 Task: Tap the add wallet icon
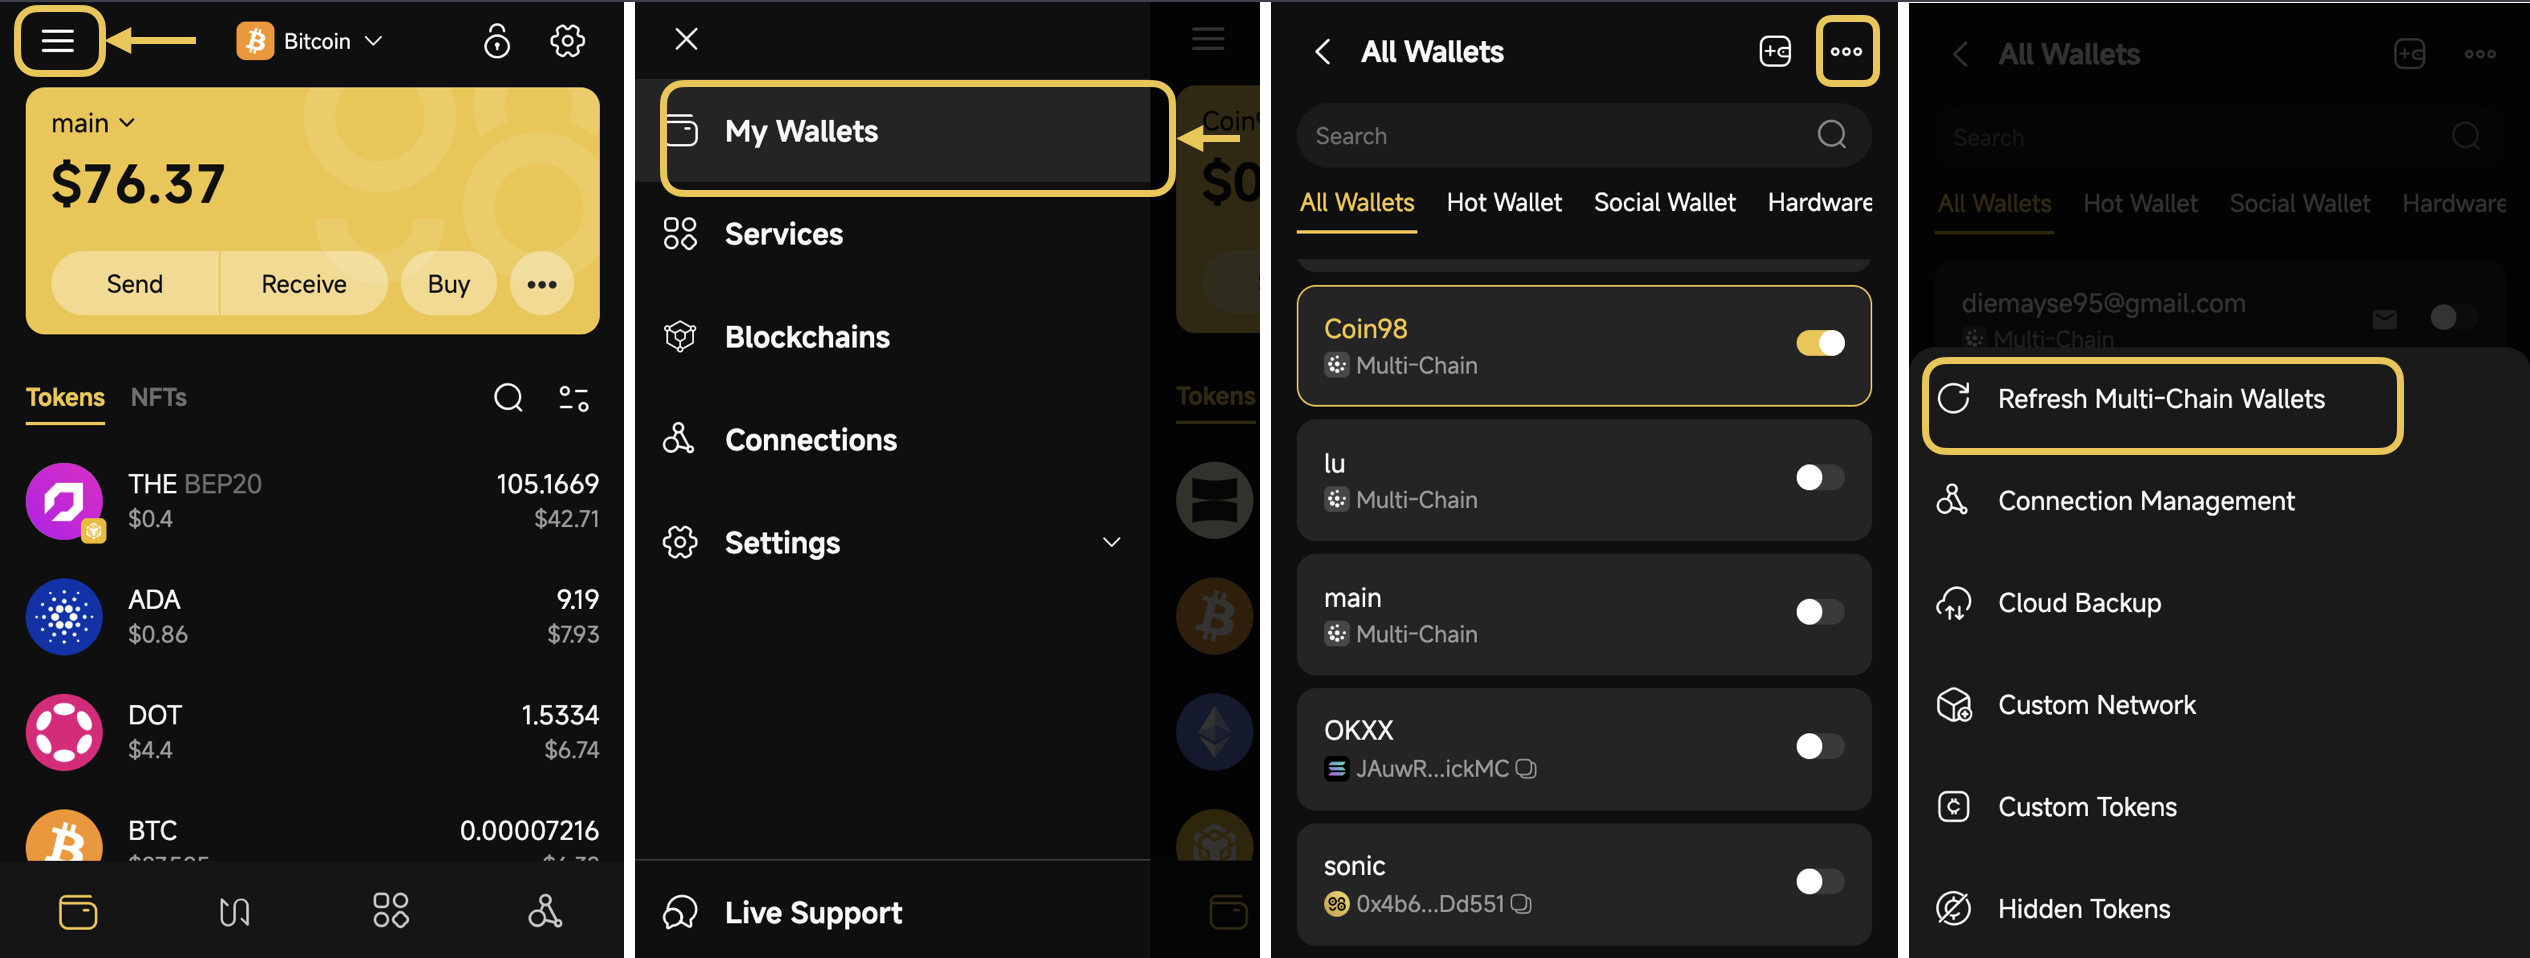coord(1775,52)
